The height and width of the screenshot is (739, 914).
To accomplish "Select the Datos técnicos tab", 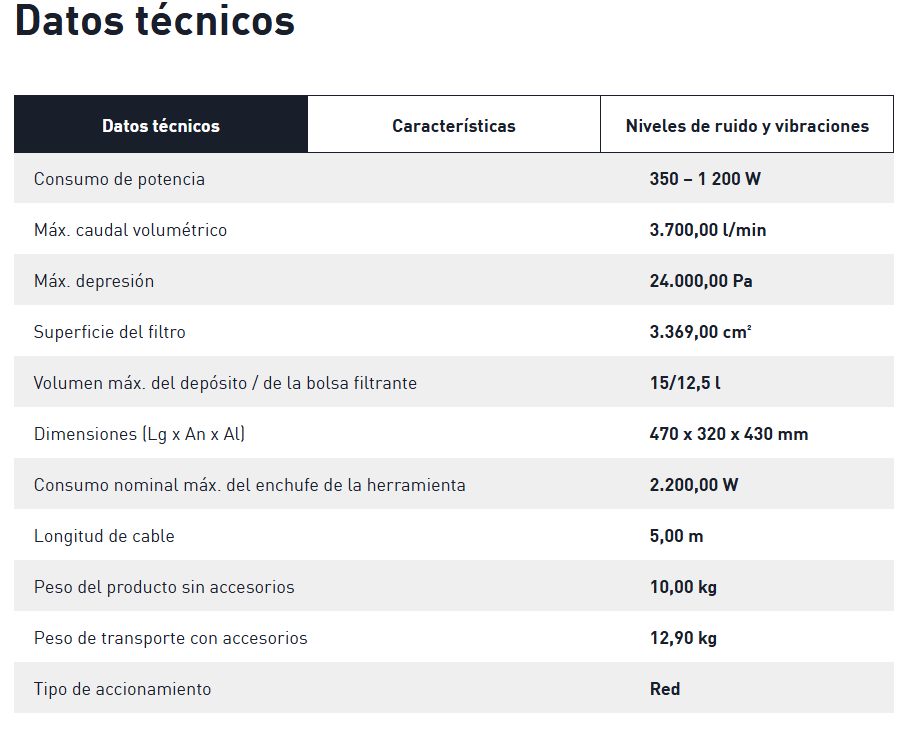I will pos(161,126).
